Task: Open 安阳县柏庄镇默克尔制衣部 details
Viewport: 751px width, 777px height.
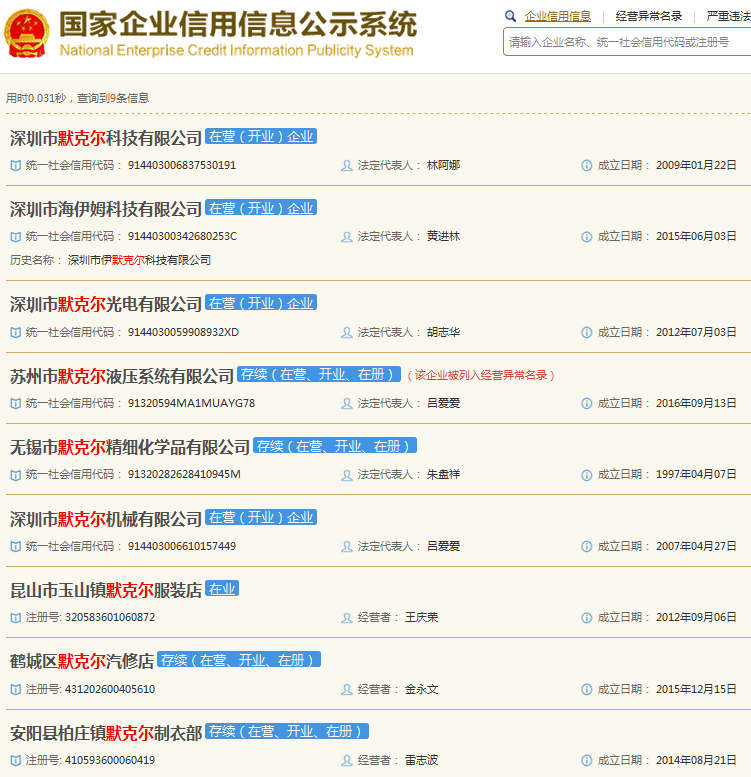Action: tap(106, 733)
